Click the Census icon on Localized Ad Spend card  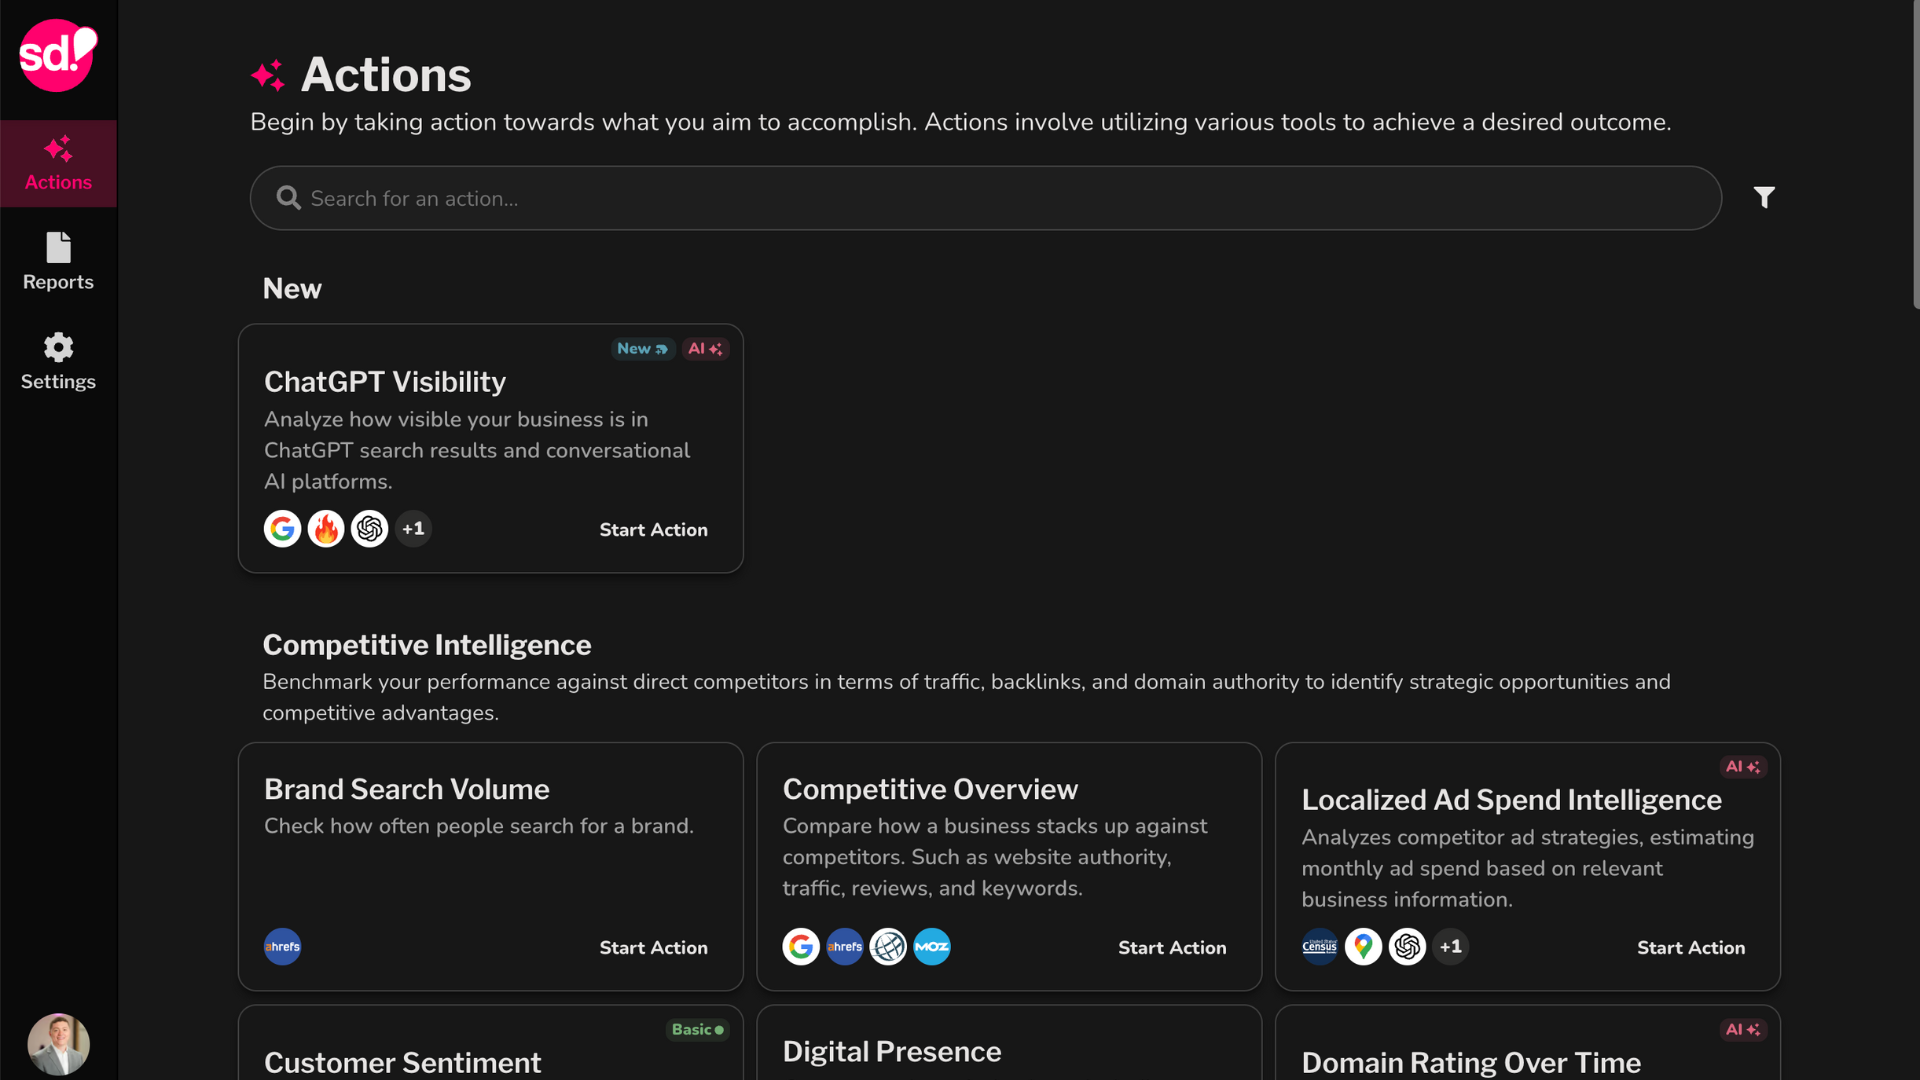1319,947
